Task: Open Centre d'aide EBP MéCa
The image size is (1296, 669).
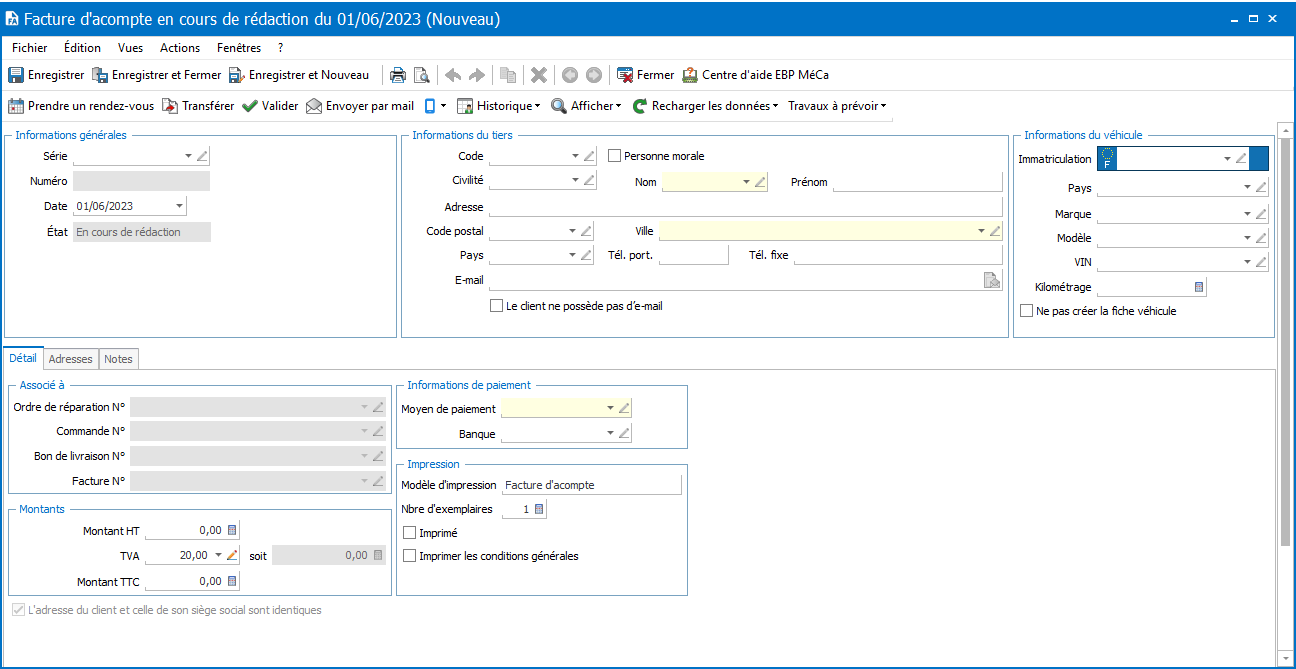Action: 755,75
